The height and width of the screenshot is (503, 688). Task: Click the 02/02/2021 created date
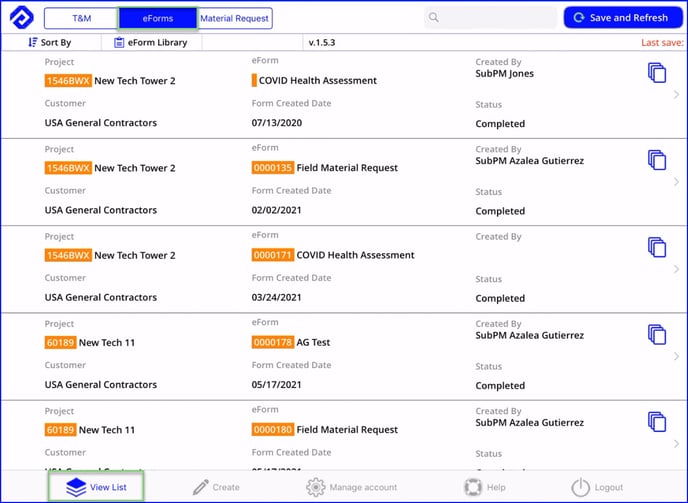(x=276, y=210)
